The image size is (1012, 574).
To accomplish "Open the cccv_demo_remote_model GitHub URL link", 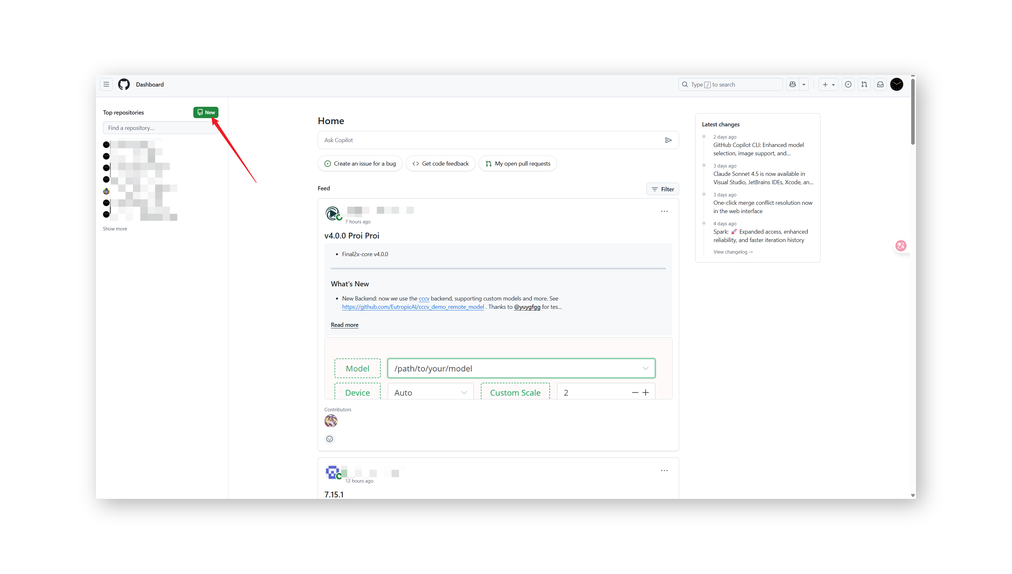I will point(413,307).
